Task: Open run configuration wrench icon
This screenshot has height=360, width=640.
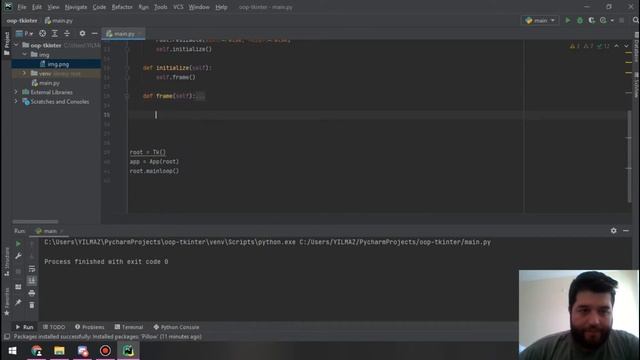Action: (18, 256)
